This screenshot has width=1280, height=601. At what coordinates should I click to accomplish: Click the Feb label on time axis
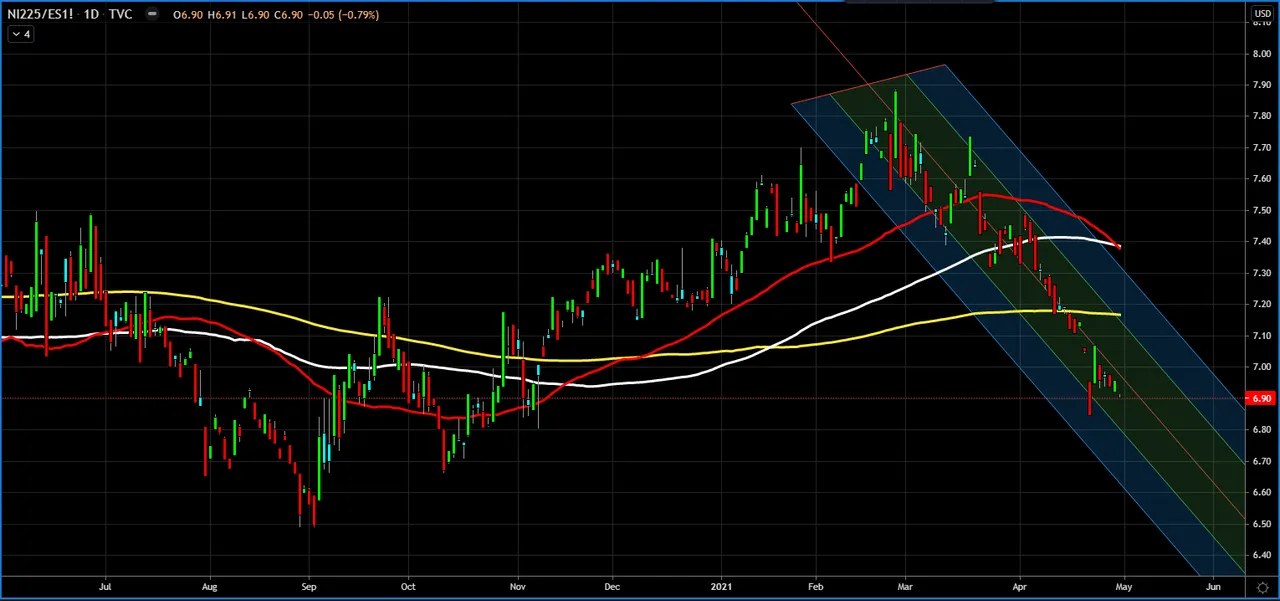pos(815,588)
